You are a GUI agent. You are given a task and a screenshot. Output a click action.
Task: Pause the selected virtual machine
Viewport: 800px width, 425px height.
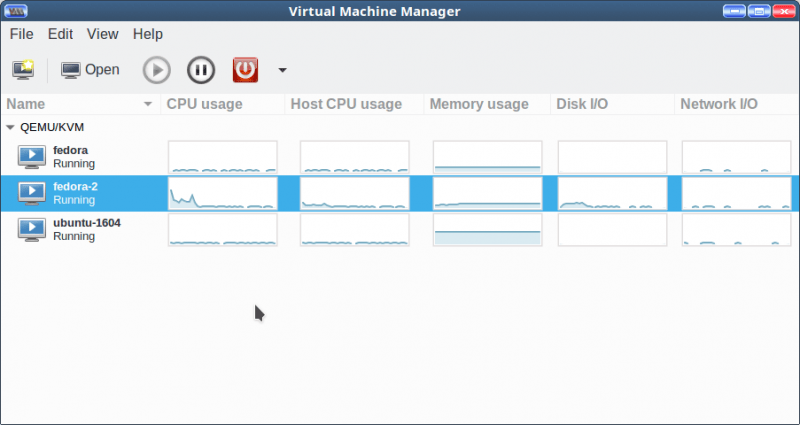coord(201,70)
